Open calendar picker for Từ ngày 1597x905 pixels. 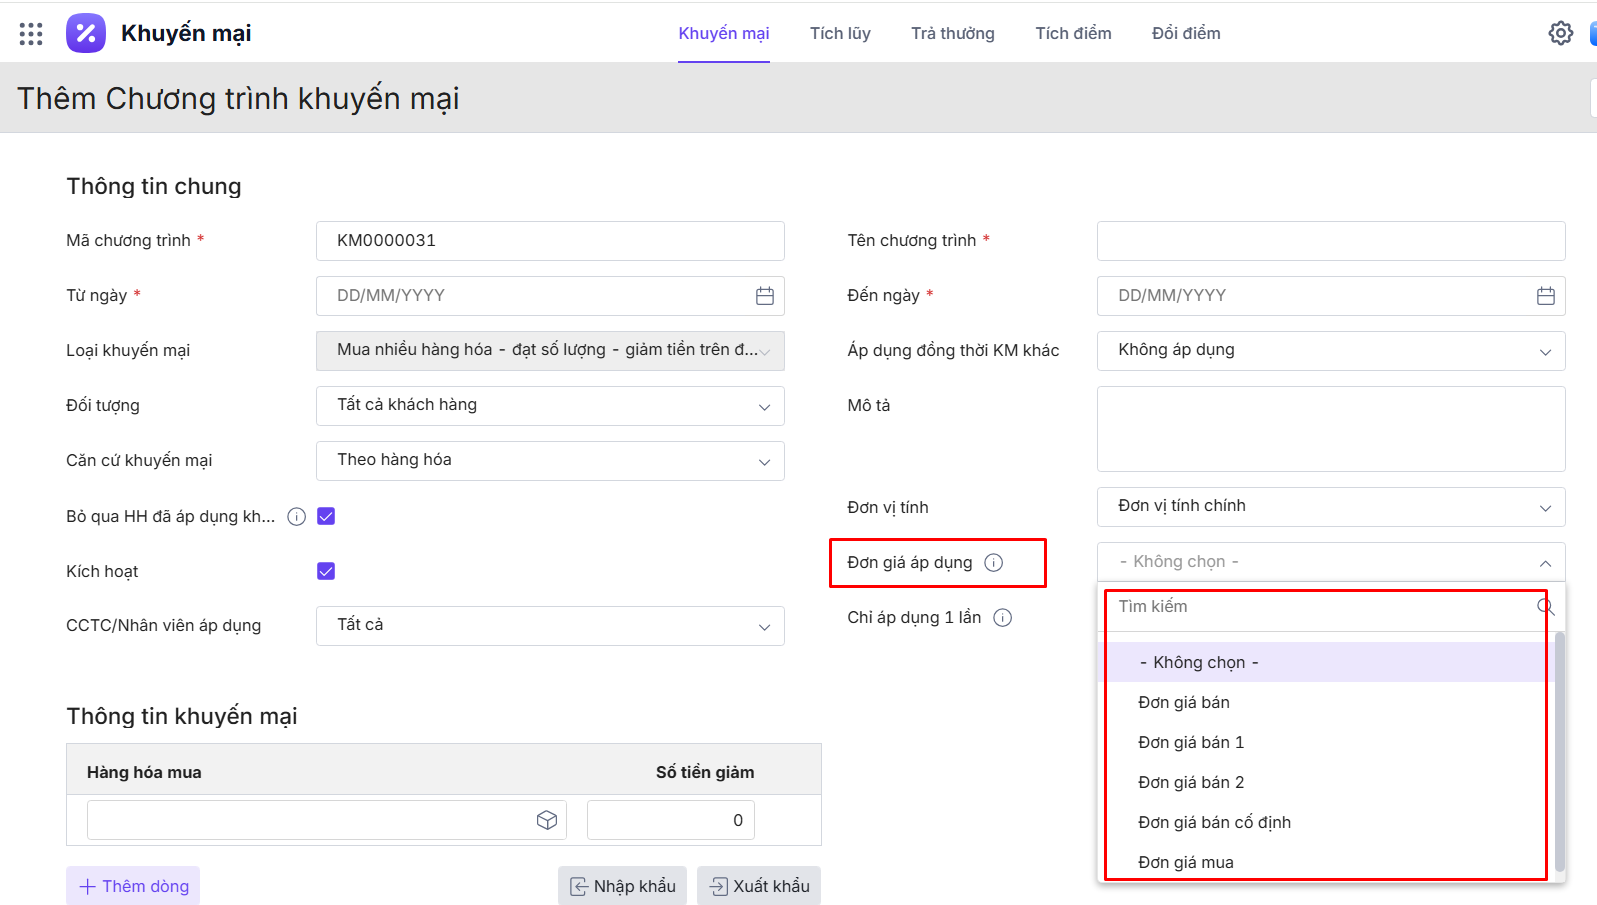765,296
